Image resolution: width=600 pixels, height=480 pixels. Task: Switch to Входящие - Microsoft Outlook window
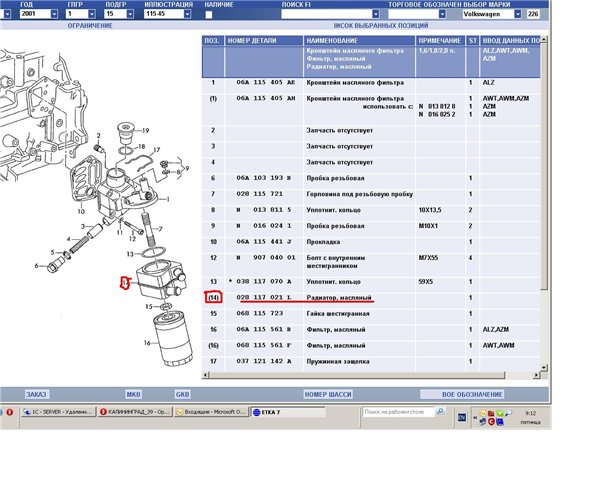click(210, 412)
